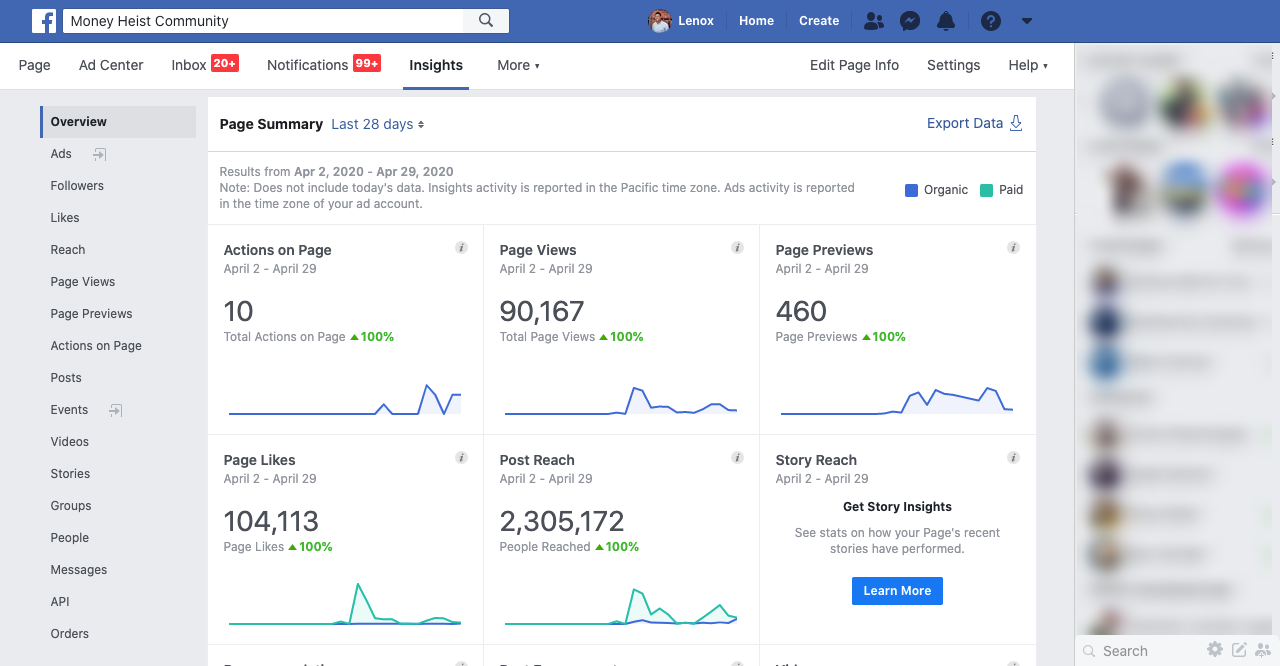The image size is (1280, 666).
Task: Click new message compose icon in chat bar
Action: [x=1239, y=650]
